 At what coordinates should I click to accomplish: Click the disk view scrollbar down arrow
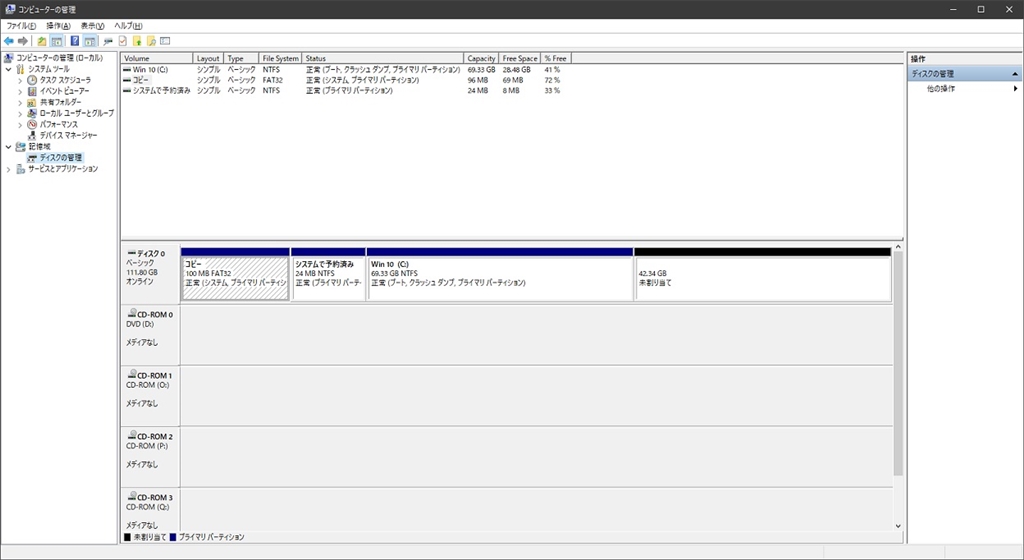(898, 525)
